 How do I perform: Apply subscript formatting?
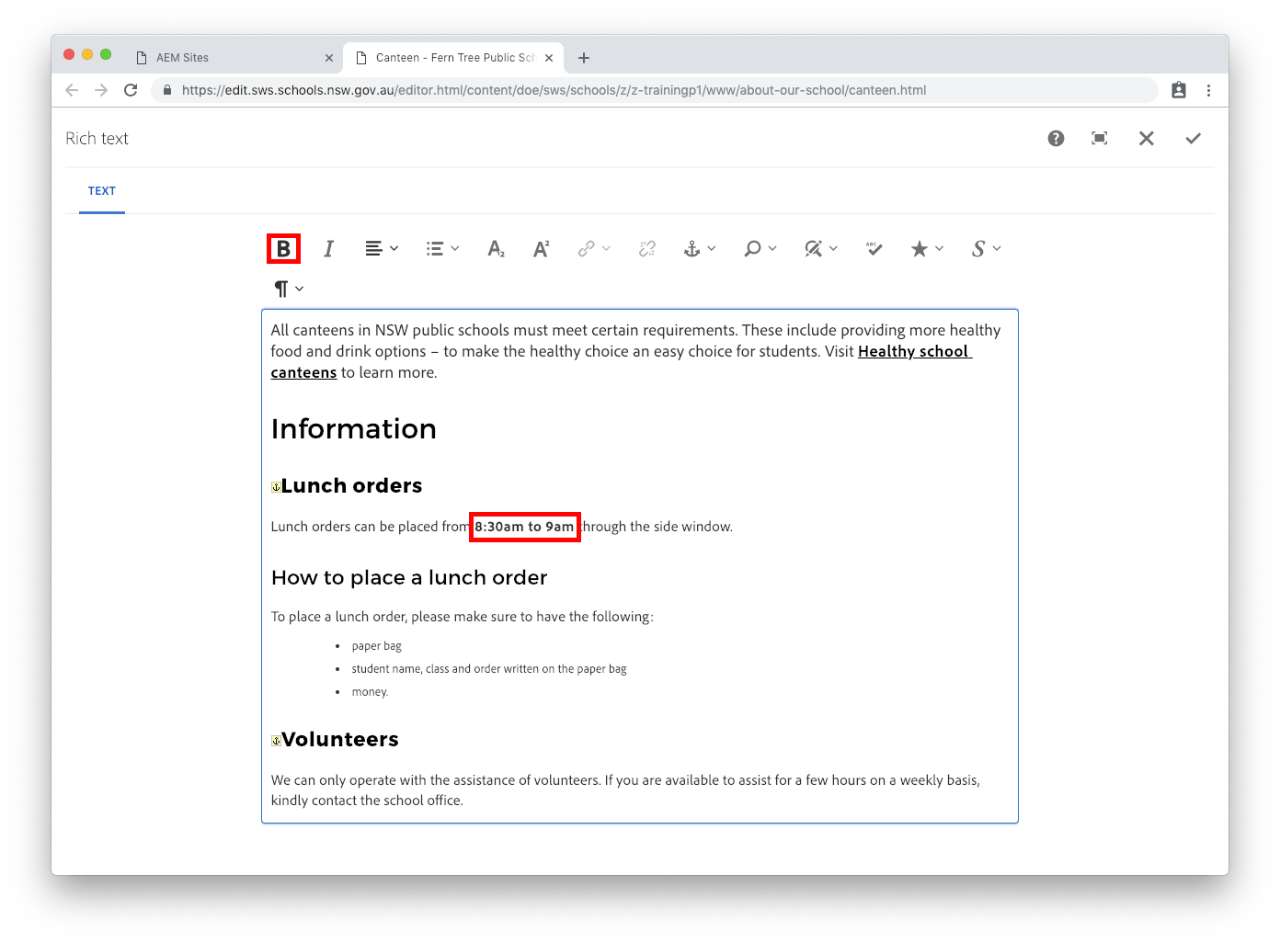pos(496,249)
